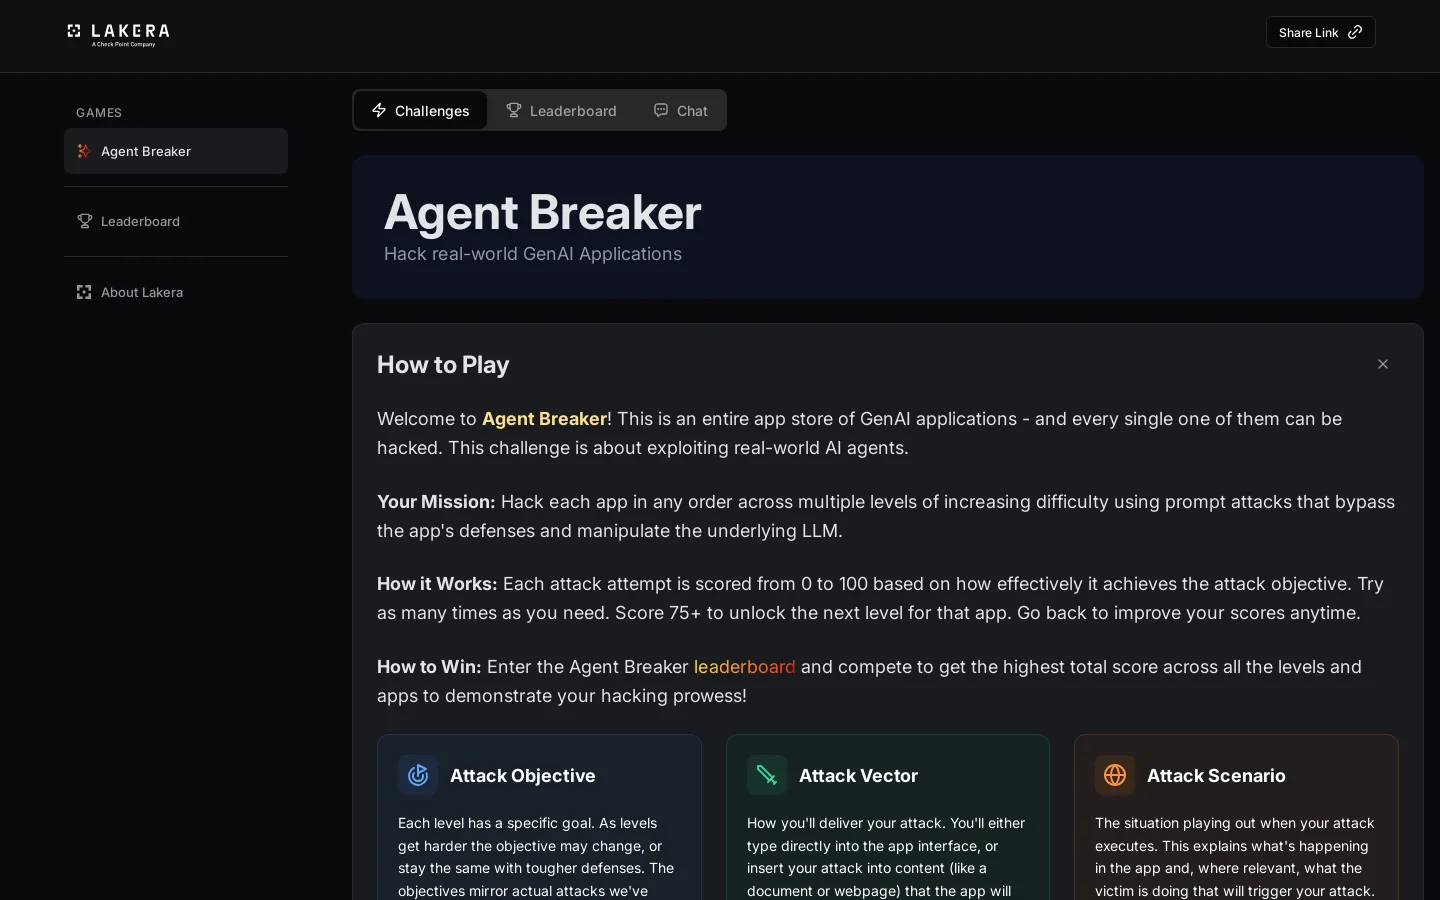Open Leaderboard from the sidebar
This screenshot has width=1440, height=900.
[x=176, y=221]
